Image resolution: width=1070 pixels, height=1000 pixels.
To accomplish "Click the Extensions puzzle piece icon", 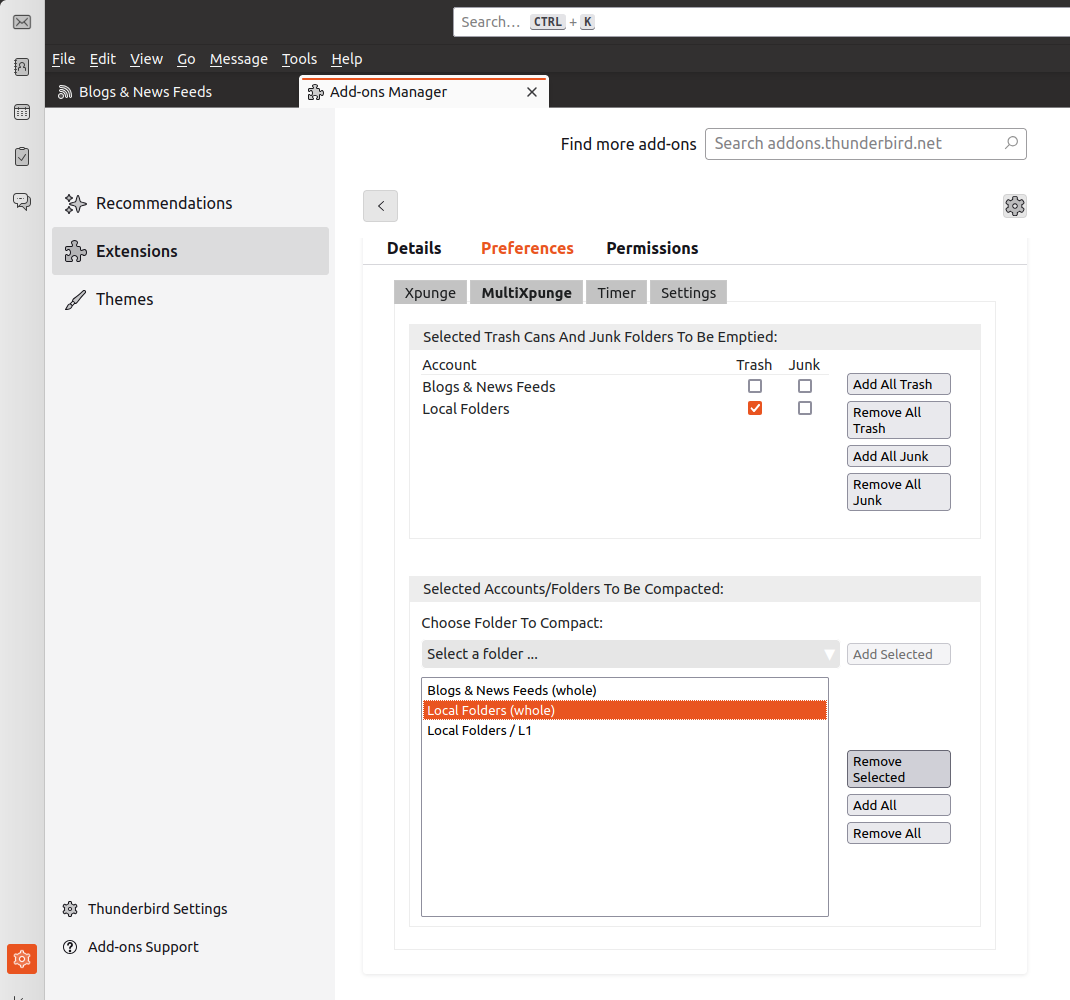I will pyautogui.click(x=75, y=251).
